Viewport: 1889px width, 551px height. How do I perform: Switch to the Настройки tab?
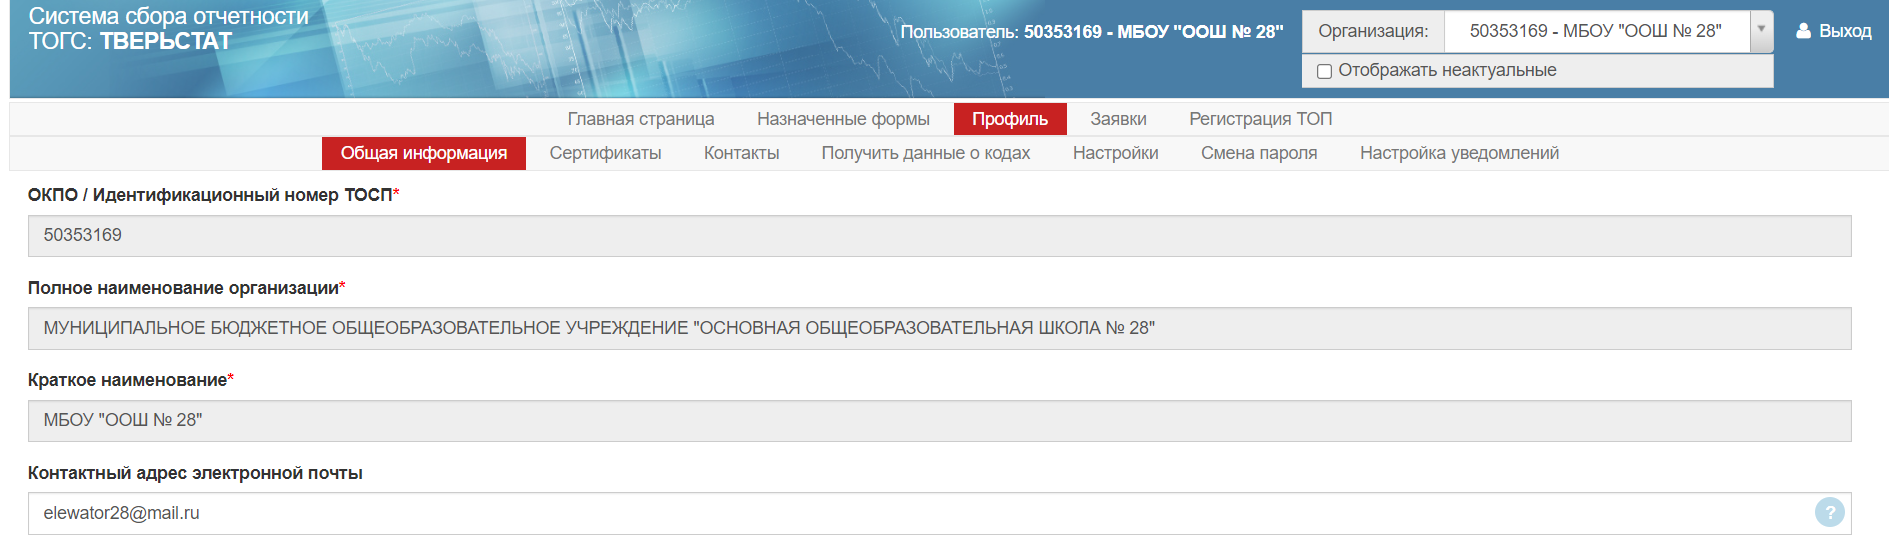1115,153
